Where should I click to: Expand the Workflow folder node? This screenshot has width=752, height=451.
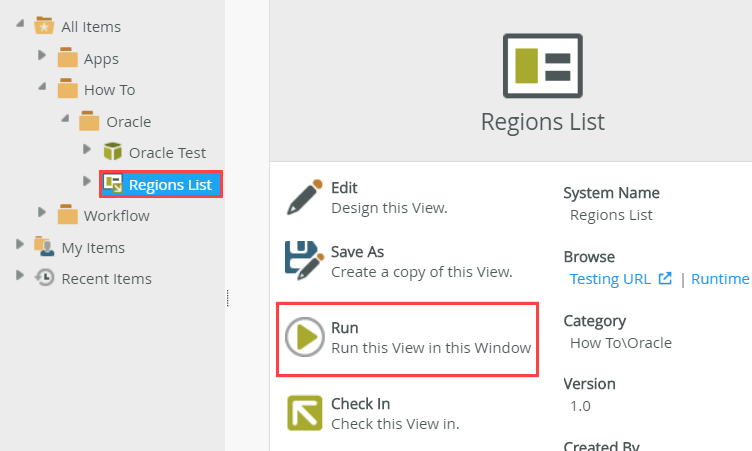tap(42, 214)
